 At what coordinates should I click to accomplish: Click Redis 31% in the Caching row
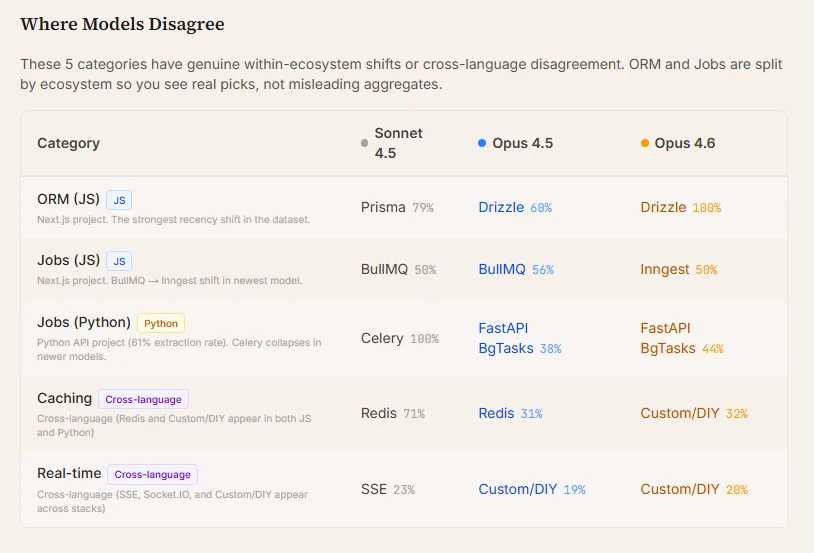tap(510, 413)
